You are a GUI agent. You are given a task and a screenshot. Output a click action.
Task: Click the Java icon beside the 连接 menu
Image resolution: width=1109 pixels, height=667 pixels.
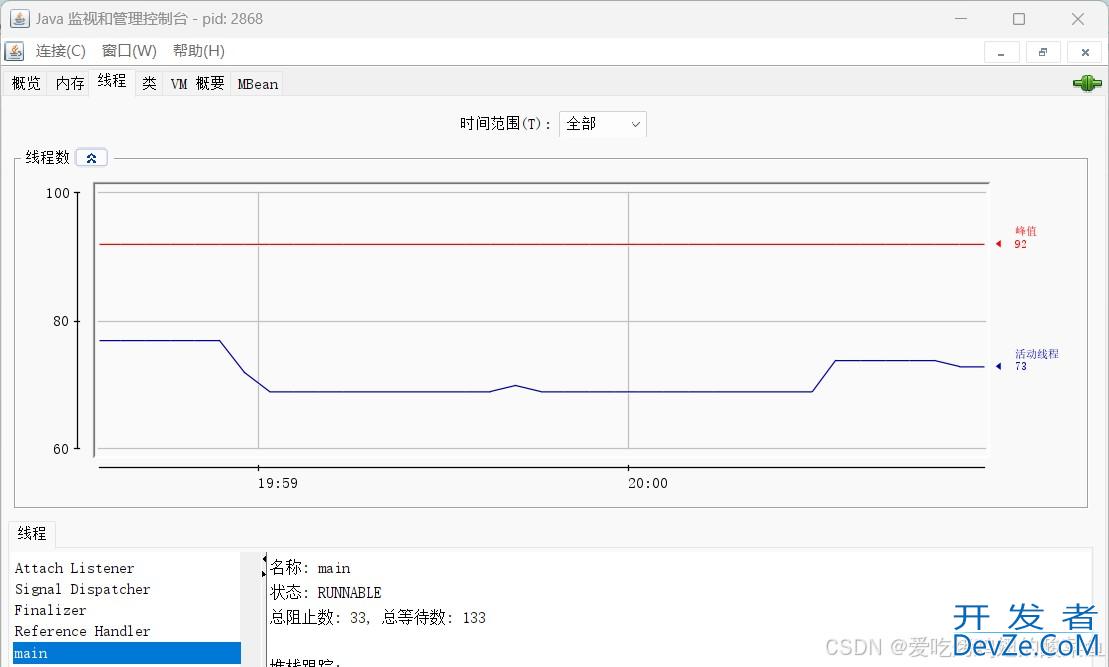pyautogui.click(x=14, y=51)
